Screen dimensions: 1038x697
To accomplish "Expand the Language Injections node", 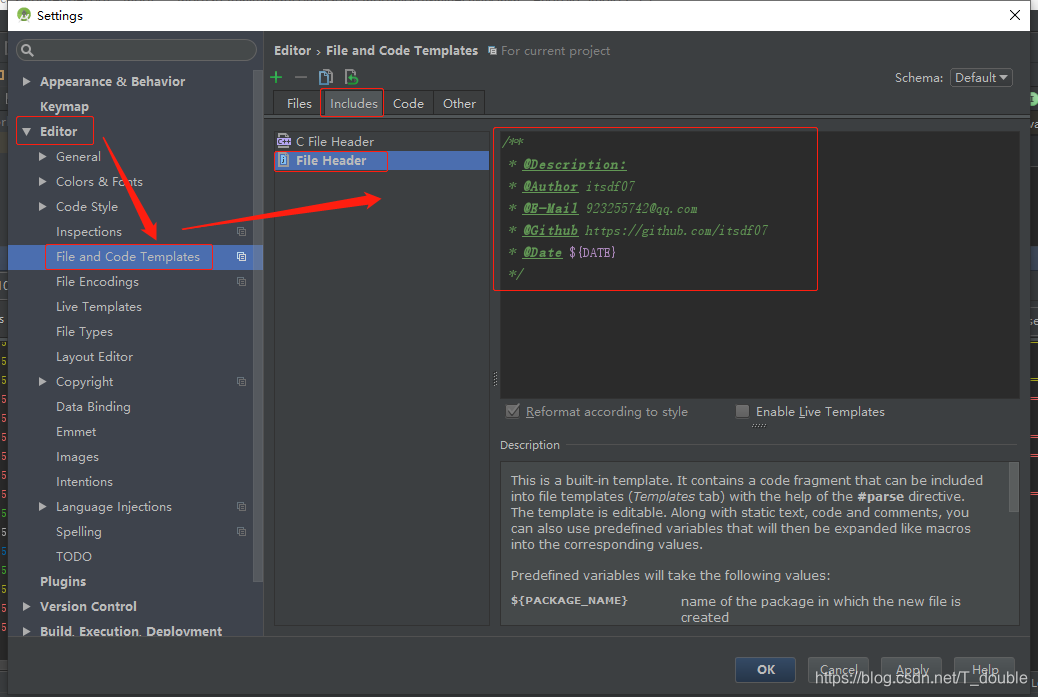I will (x=43, y=506).
